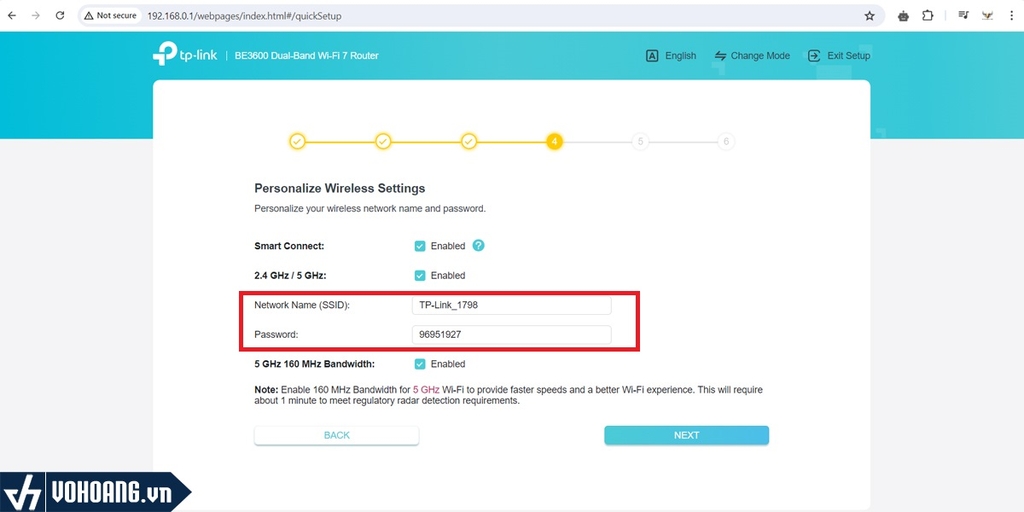
Task: Open the English language selector
Action: click(x=671, y=56)
